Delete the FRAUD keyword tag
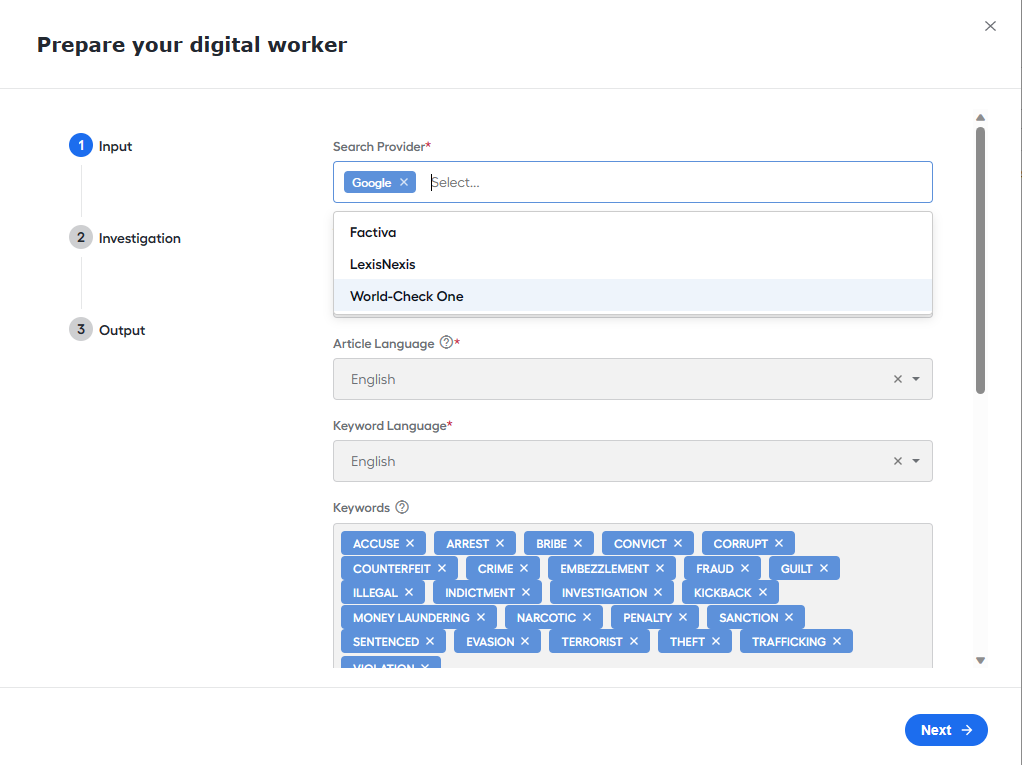The width and height of the screenshot is (1022, 765). pyautogui.click(x=745, y=568)
